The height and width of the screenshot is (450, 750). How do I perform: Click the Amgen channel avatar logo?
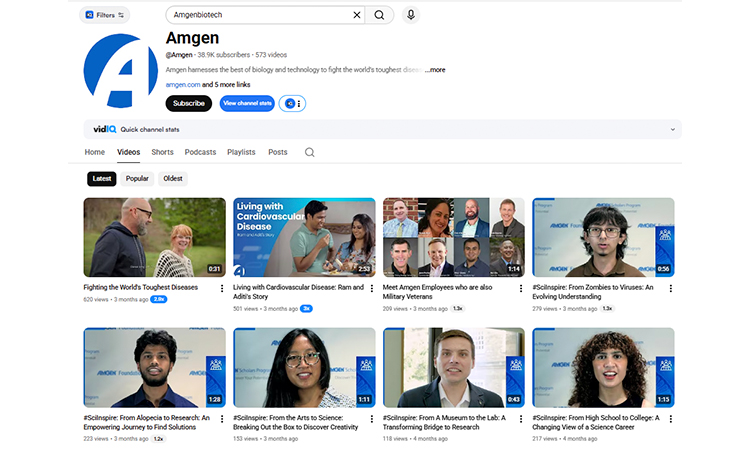tap(121, 71)
